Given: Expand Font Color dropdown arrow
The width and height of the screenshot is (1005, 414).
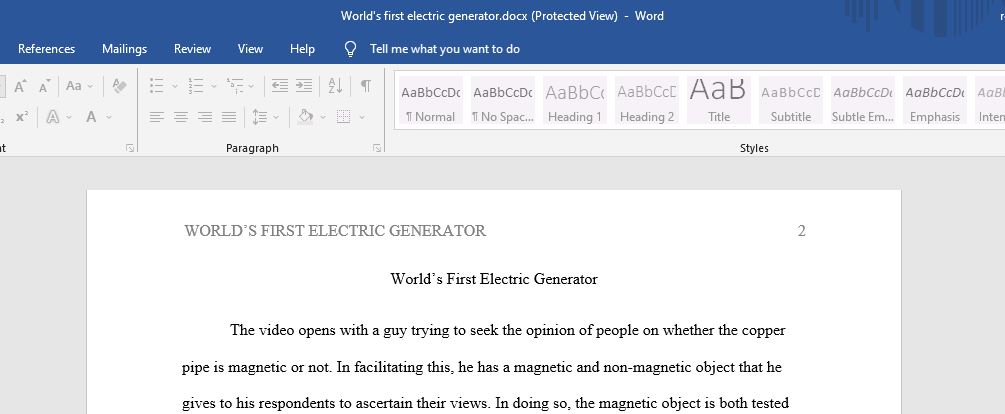Looking at the screenshot, I should 109,117.
